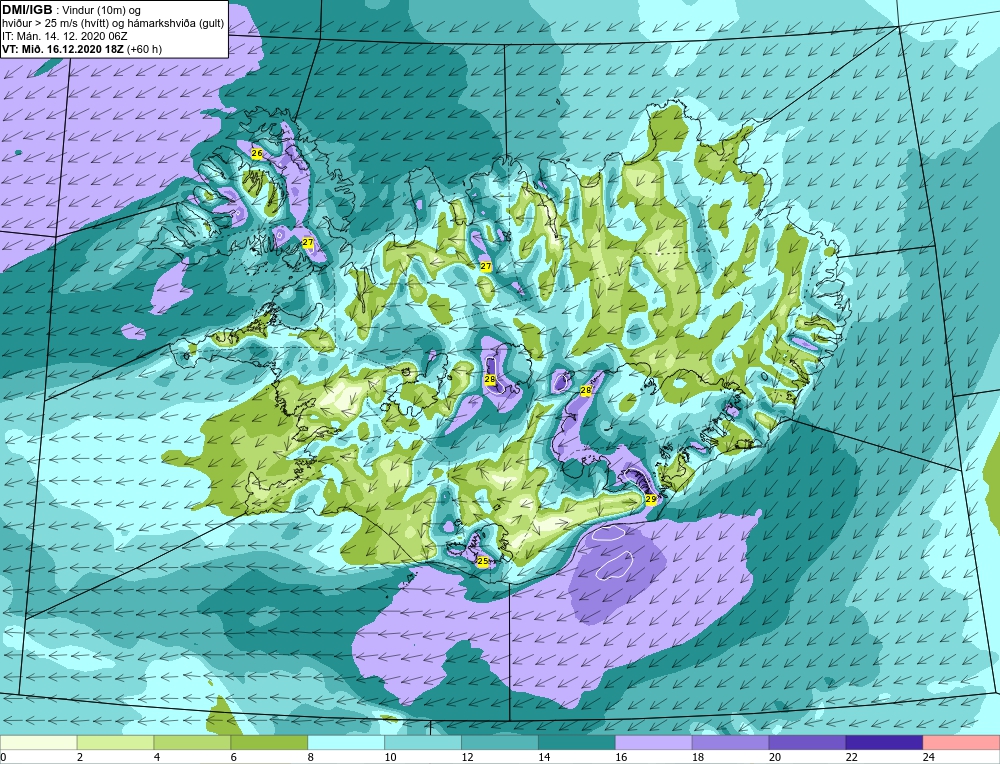Click the legend scale value '18'
Screen dimensions: 1000x764
[x=698, y=757]
